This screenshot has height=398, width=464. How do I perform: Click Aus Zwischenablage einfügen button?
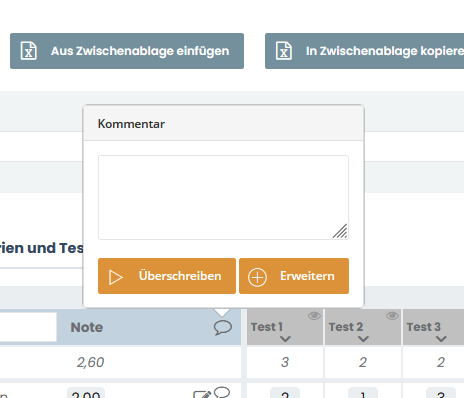pos(127,51)
